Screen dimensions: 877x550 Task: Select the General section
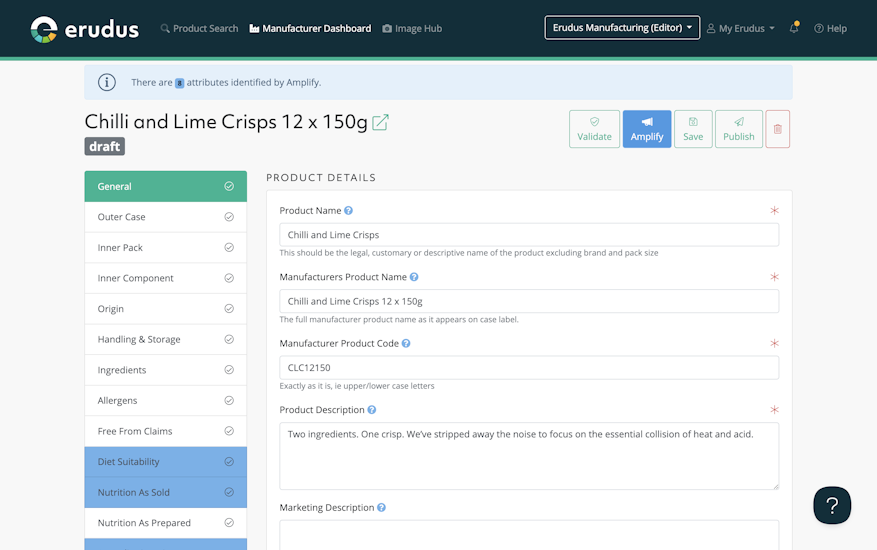coord(166,186)
